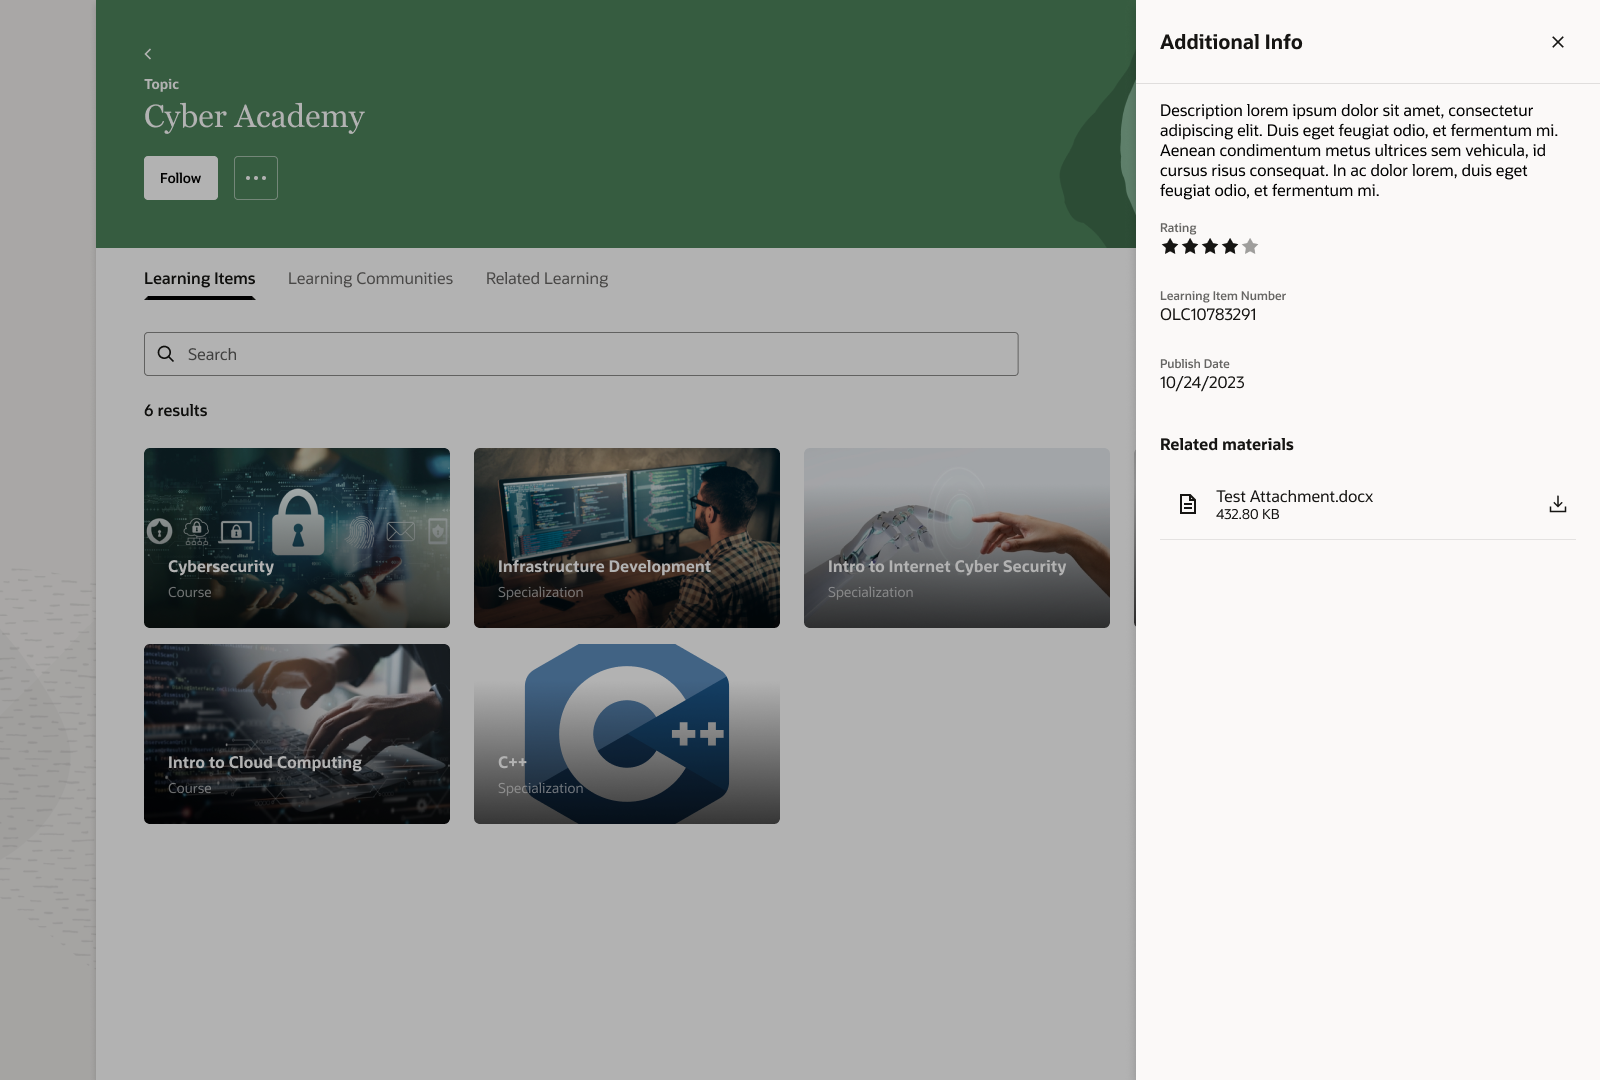Viewport: 1600px width, 1080px height.
Task: Close the Additional Info panel
Action: point(1557,42)
